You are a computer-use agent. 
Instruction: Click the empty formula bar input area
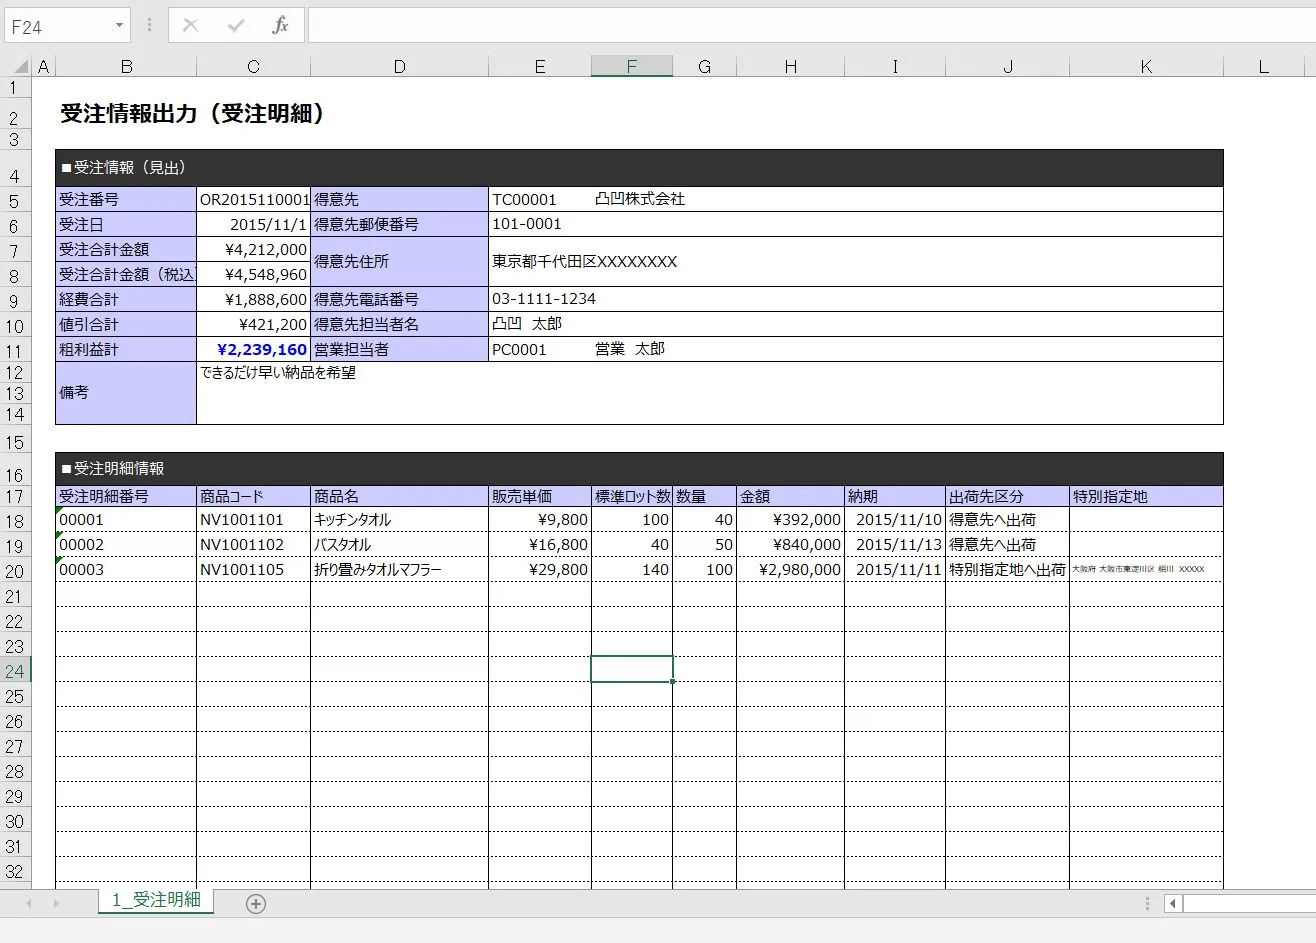click(x=800, y=26)
